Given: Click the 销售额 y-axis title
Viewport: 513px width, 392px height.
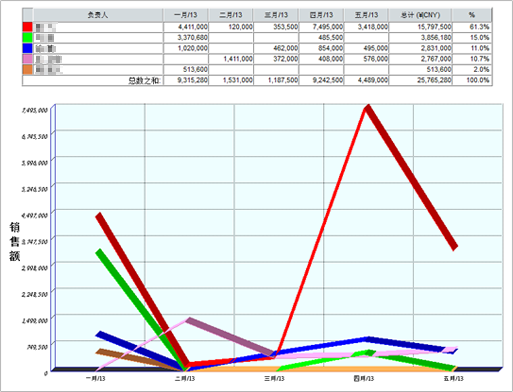Looking at the screenshot, I should click(x=14, y=242).
